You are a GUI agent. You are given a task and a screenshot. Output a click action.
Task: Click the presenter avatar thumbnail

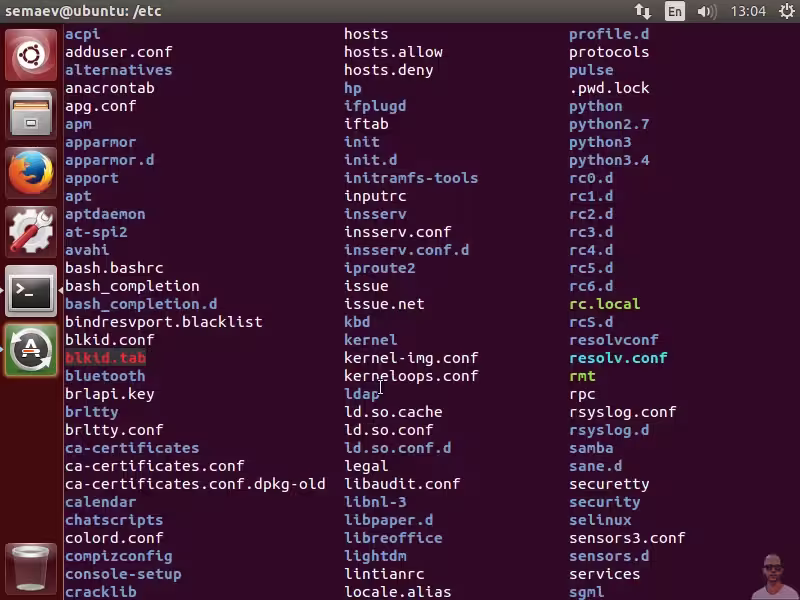pyautogui.click(x=773, y=575)
